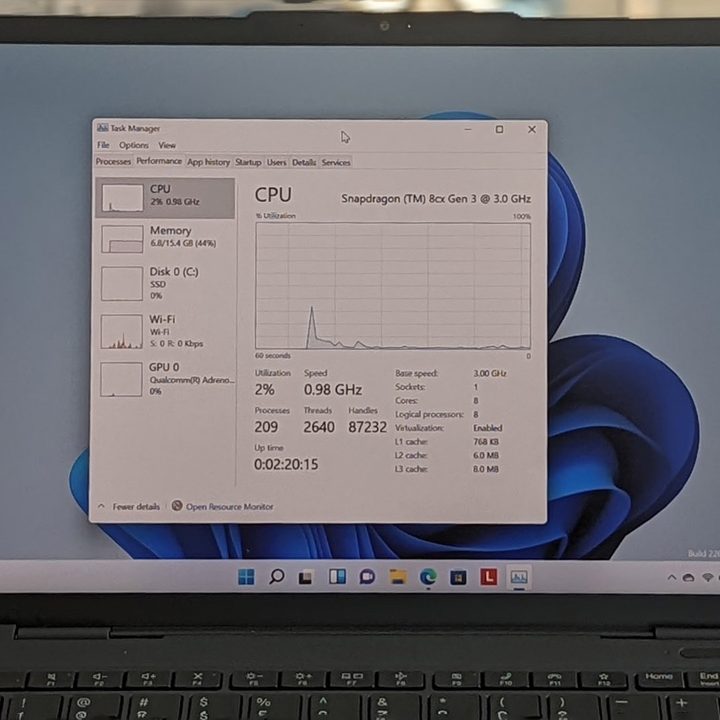This screenshot has height=720, width=720.
Task: Open the File menu in Task Manager
Action: tap(103, 145)
